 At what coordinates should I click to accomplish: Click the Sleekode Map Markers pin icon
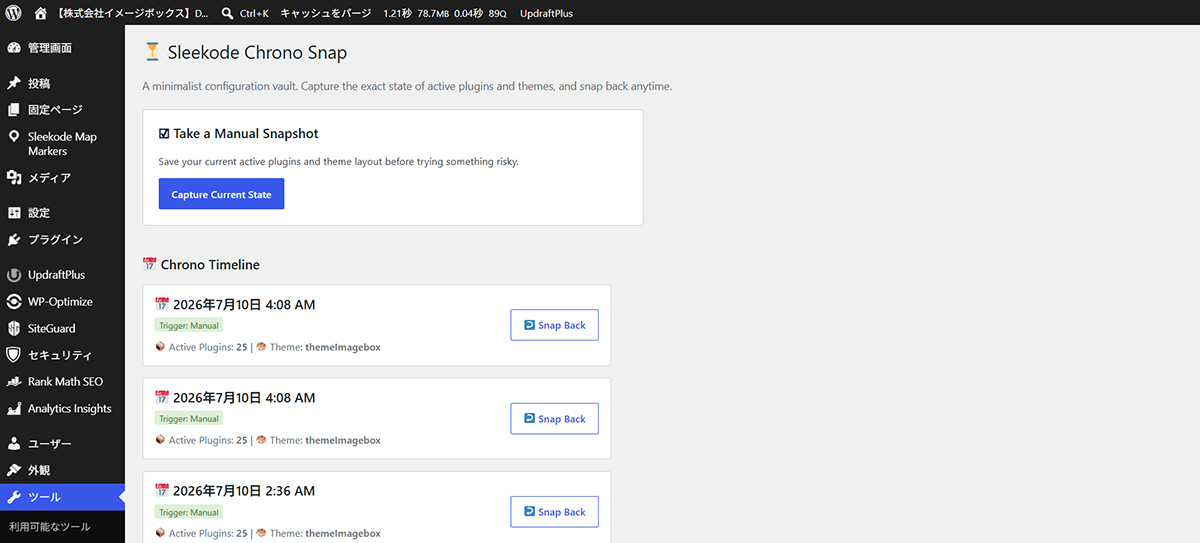pos(14,137)
